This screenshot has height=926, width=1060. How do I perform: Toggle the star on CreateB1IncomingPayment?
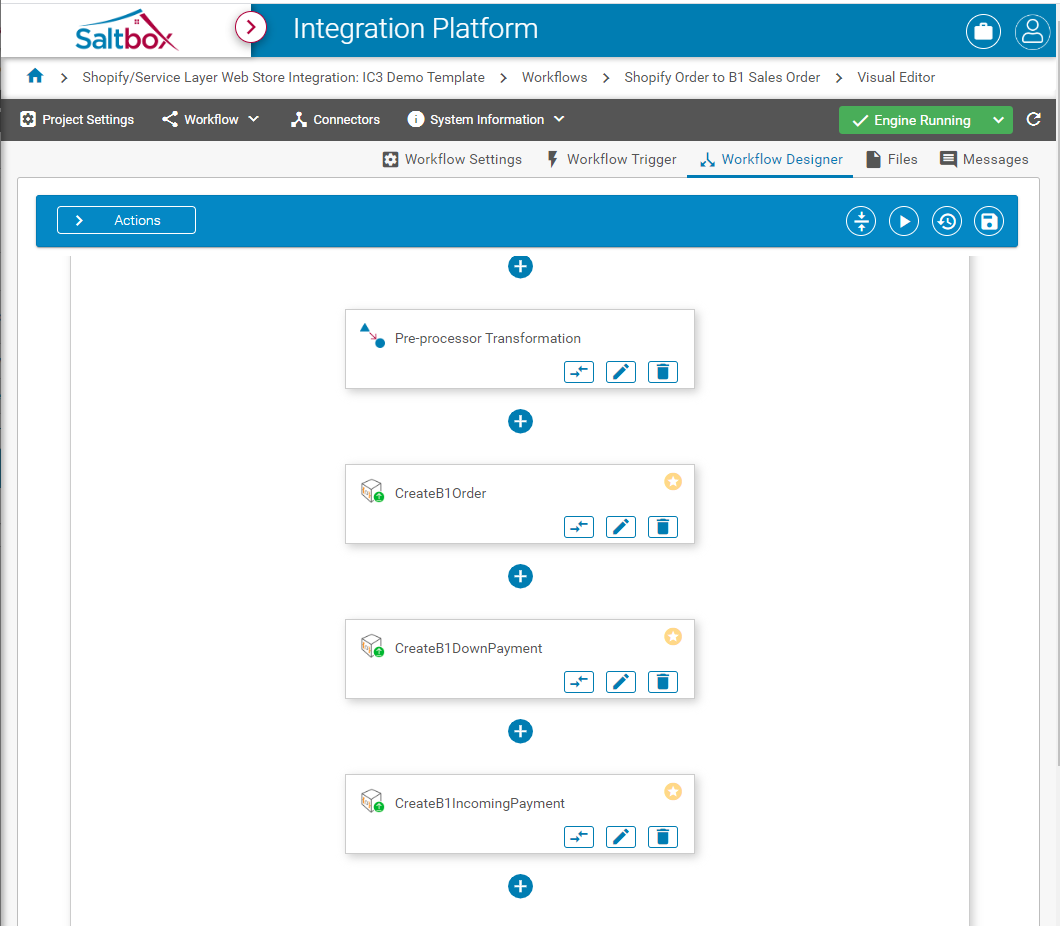coord(673,791)
